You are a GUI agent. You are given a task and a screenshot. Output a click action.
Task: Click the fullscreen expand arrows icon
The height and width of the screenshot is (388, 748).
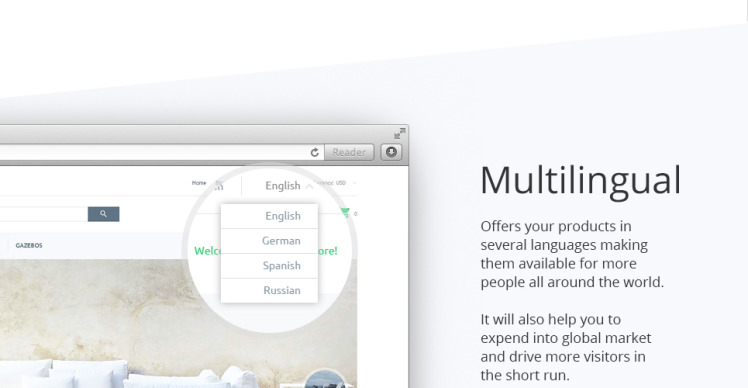[x=400, y=133]
